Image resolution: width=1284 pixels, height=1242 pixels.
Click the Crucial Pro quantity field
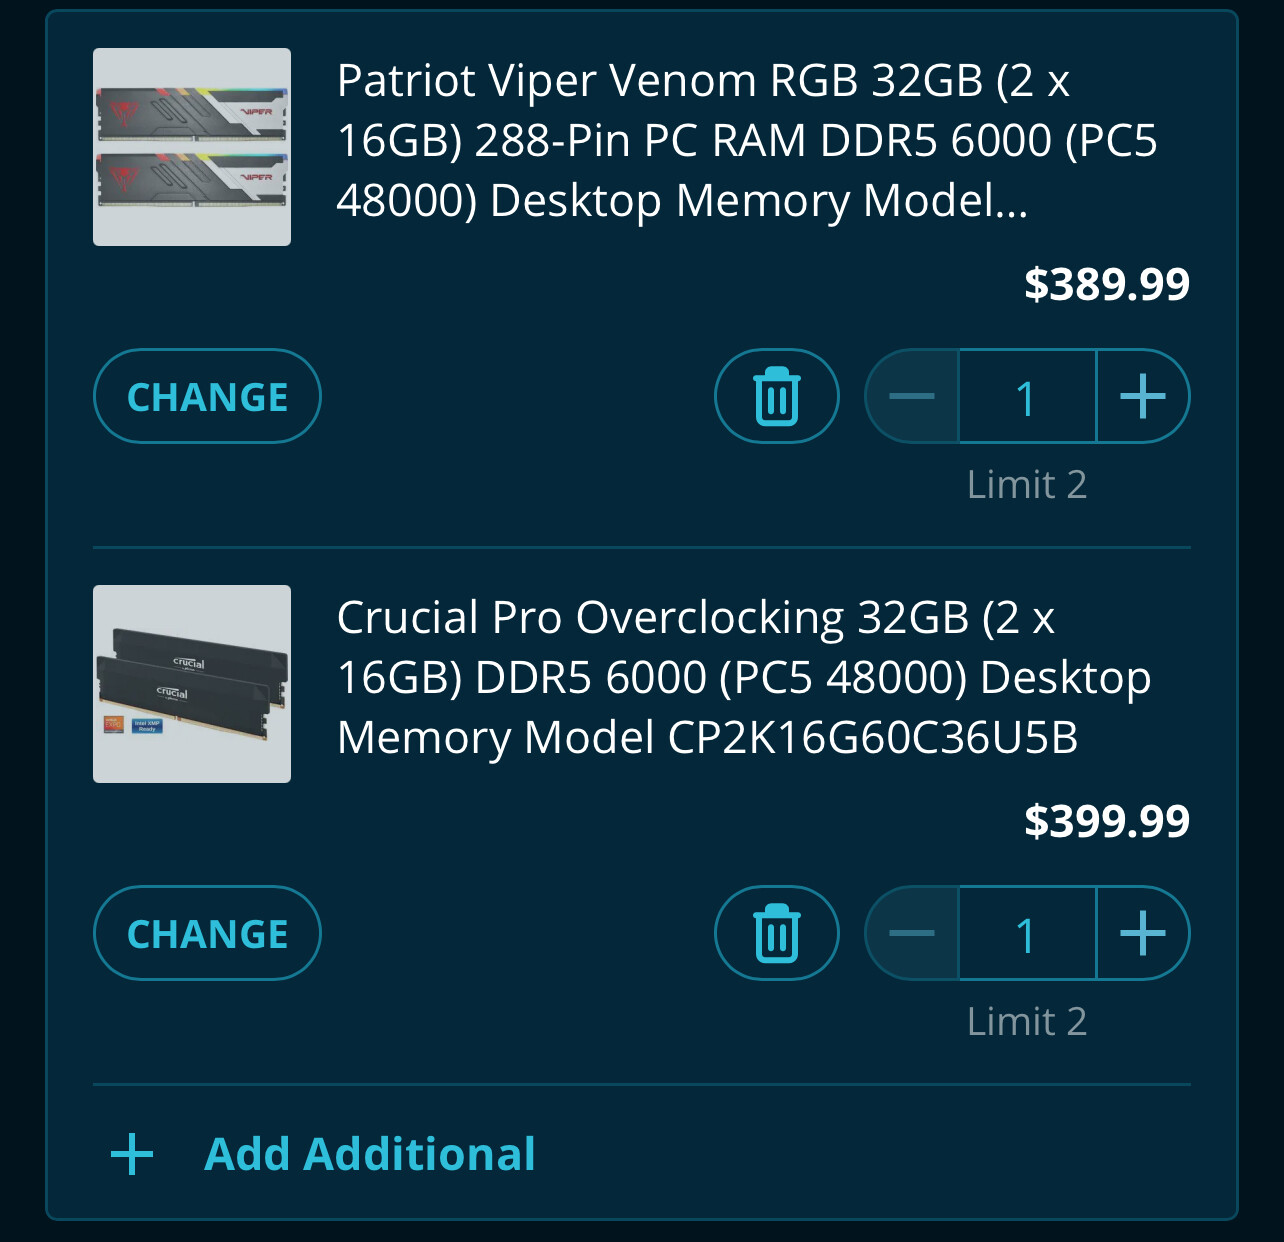point(1027,934)
